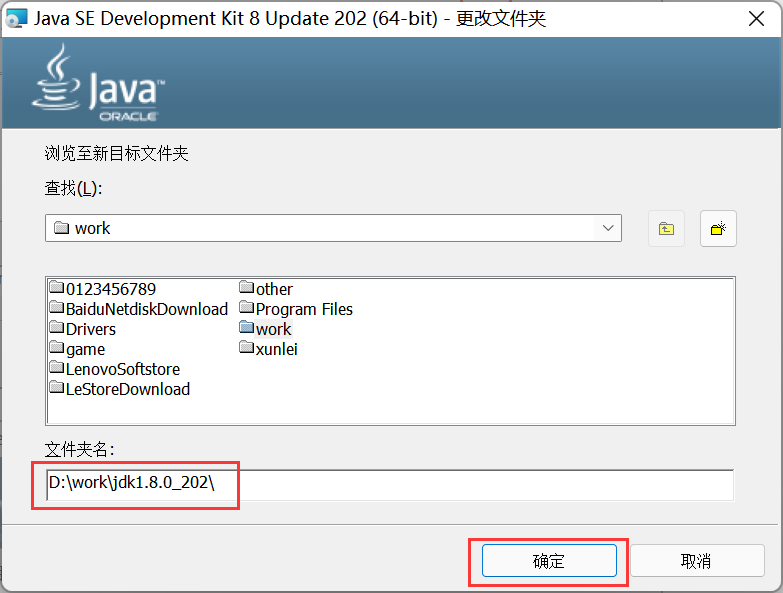Click the folder icon in the work combo box
This screenshot has width=783, height=593.
point(61,228)
